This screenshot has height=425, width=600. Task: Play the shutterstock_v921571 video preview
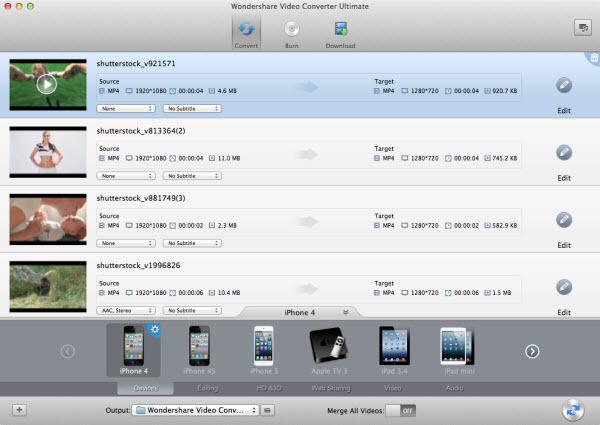(x=47, y=84)
